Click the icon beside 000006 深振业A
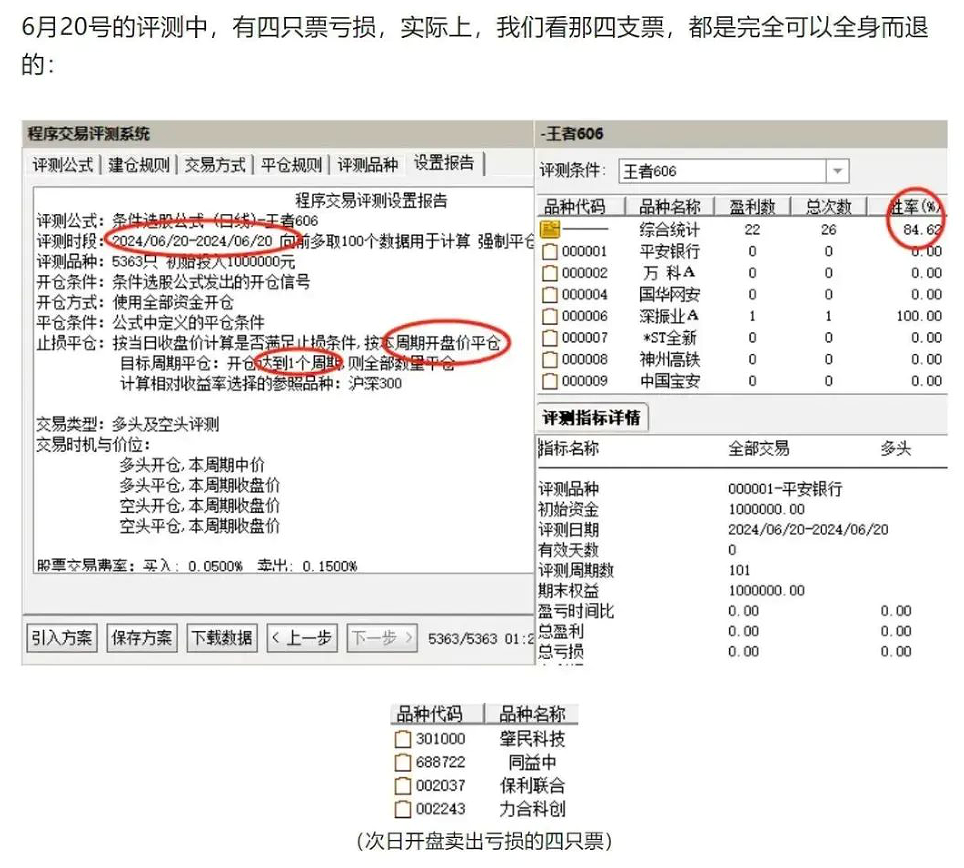This screenshot has width=964, height=868. point(549,316)
